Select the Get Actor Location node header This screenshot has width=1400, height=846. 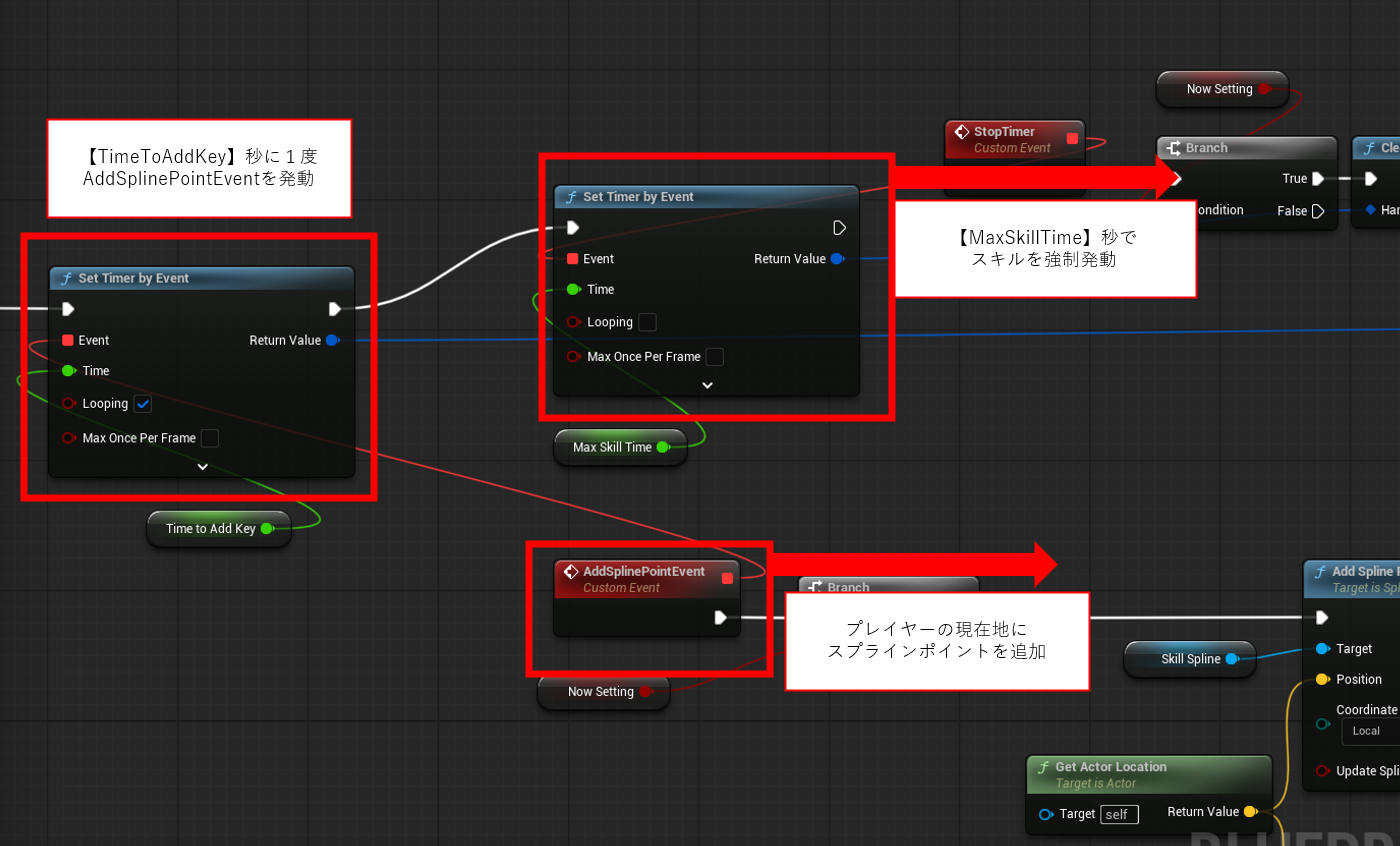(1110, 767)
